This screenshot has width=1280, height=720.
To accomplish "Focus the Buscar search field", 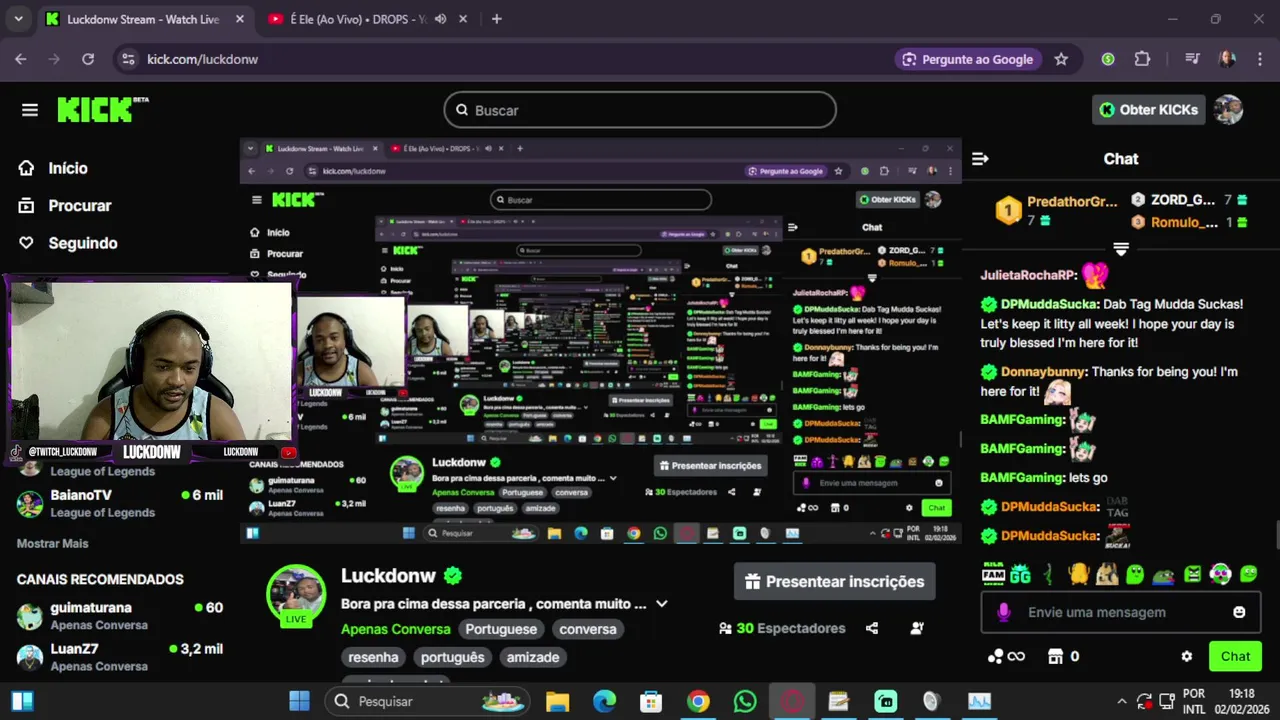I will pyautogui.click(x=640, y=110).
